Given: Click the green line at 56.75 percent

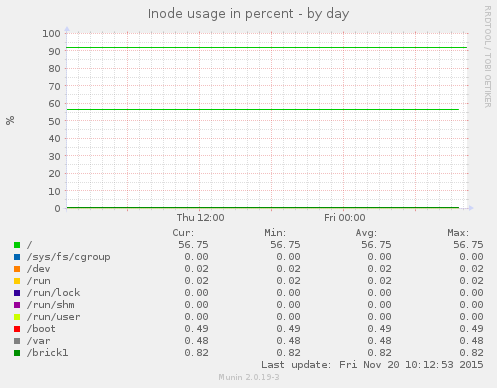Looking at the screenshot, I should coord(263,109).
